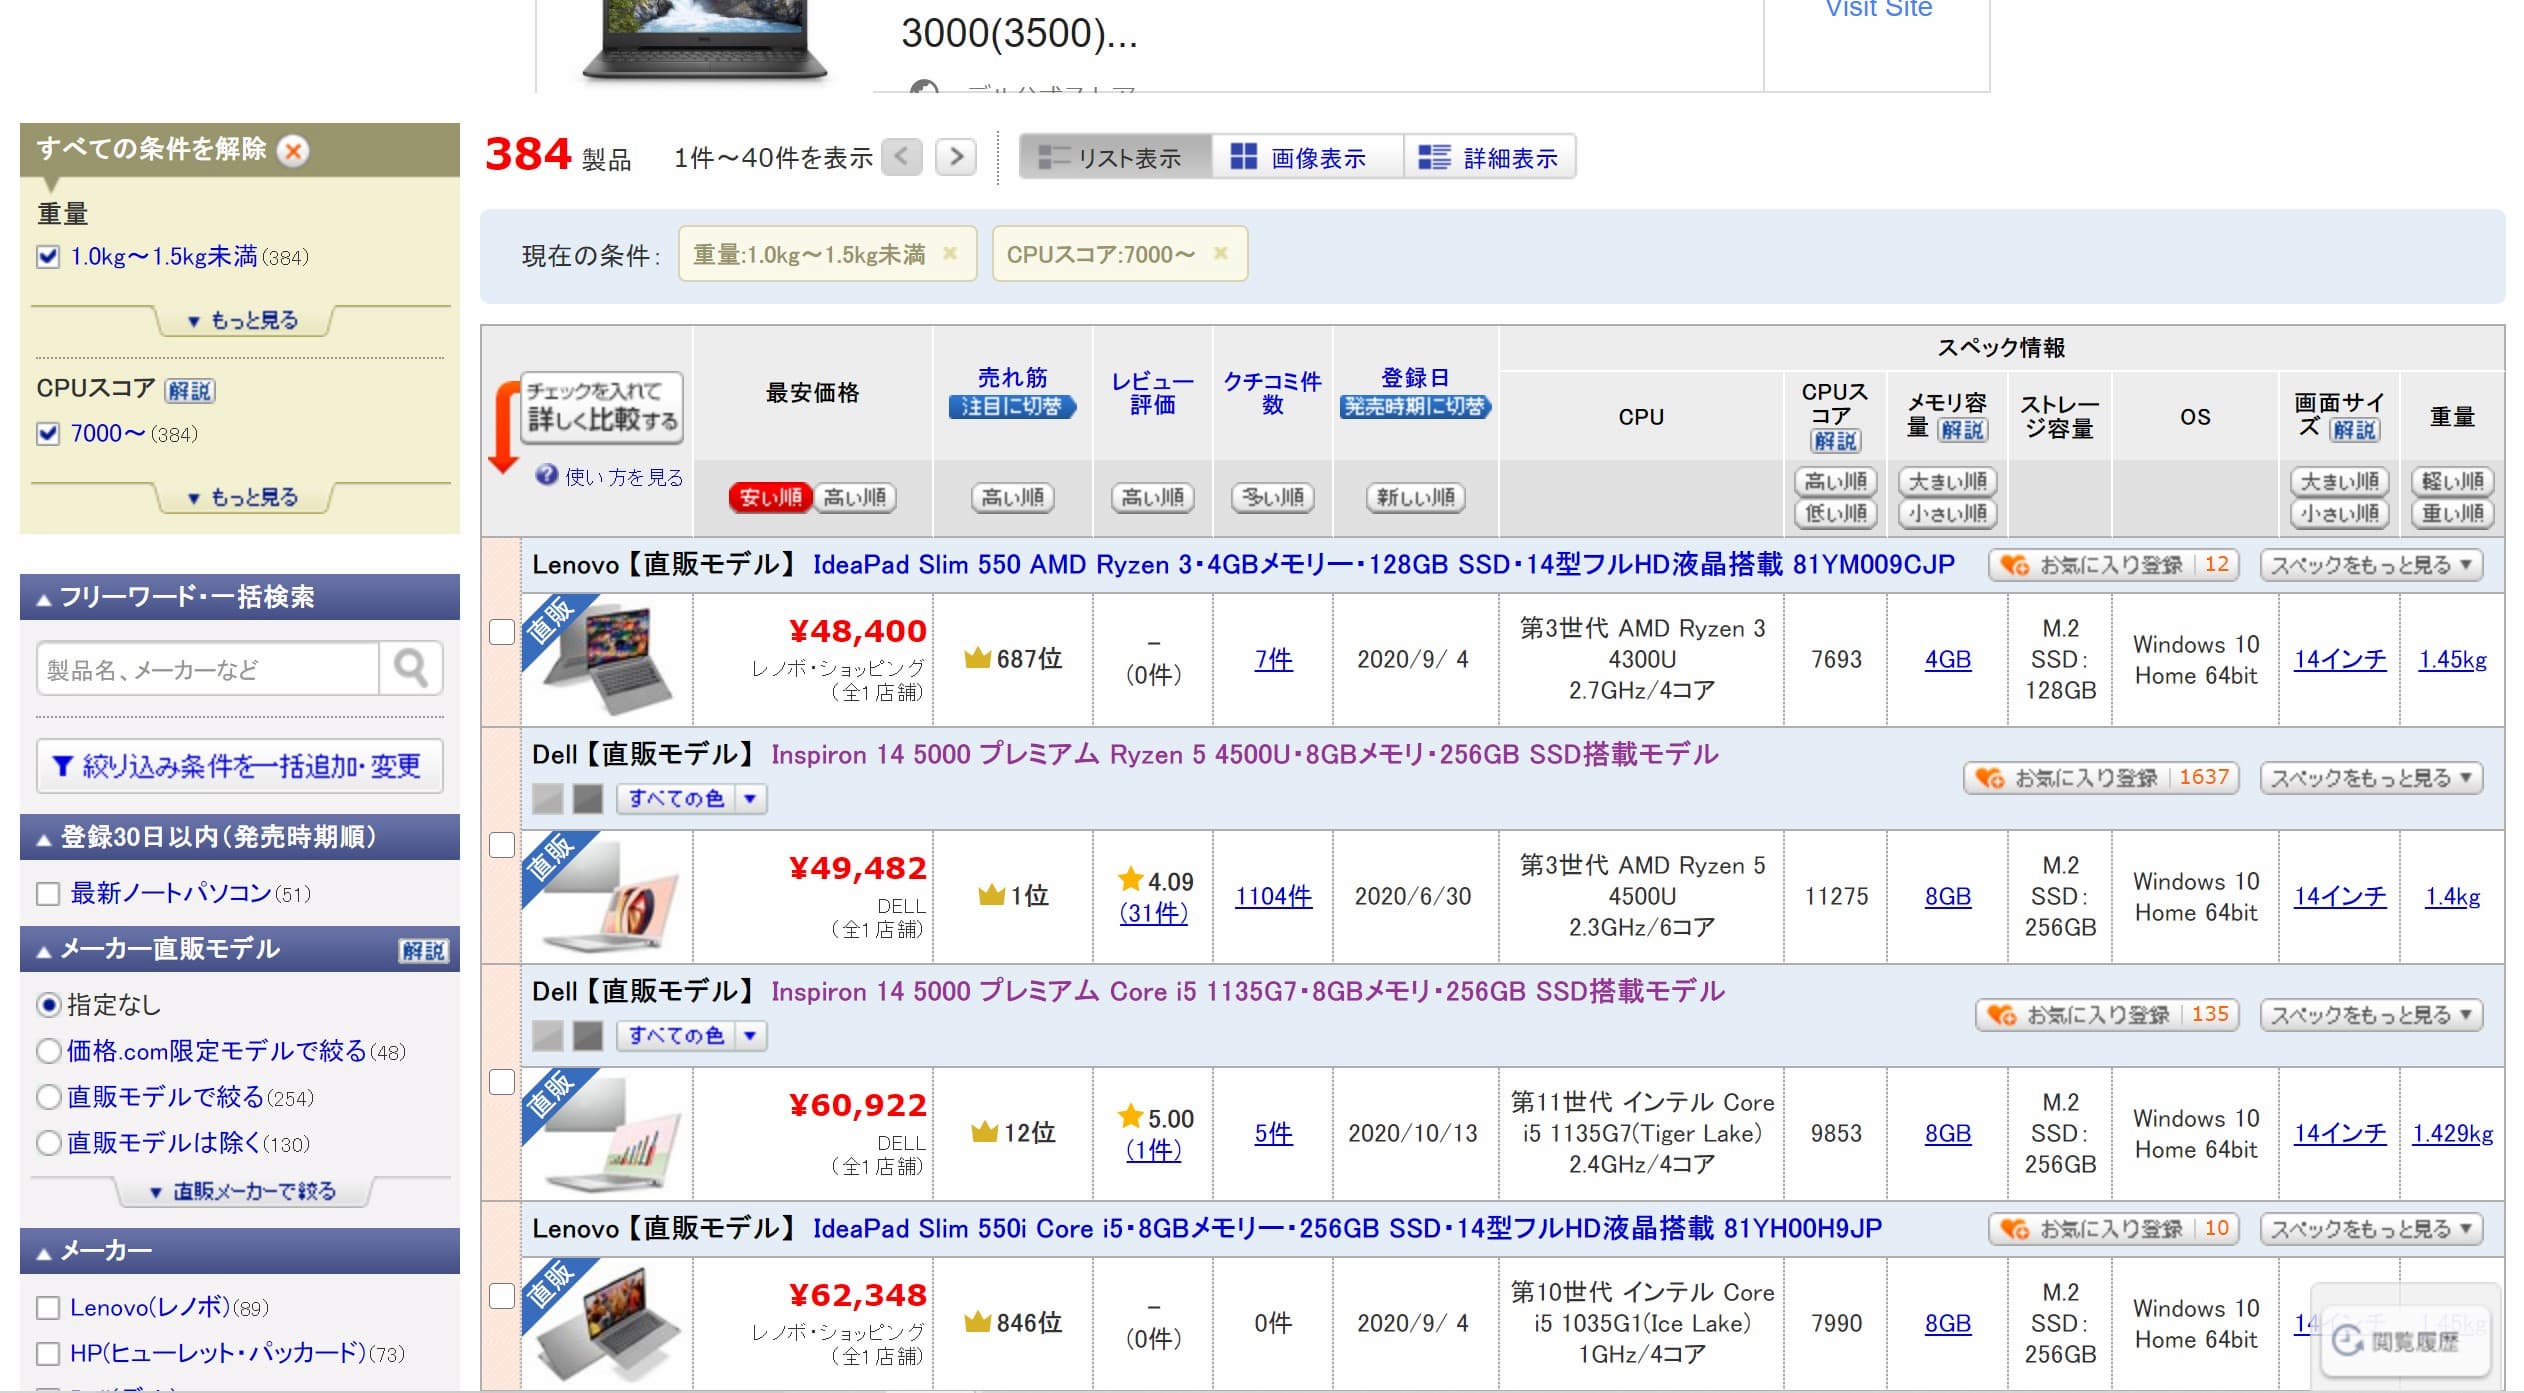
Task: Sort 登録日 by 新しい順
Action: (1415, 497)
